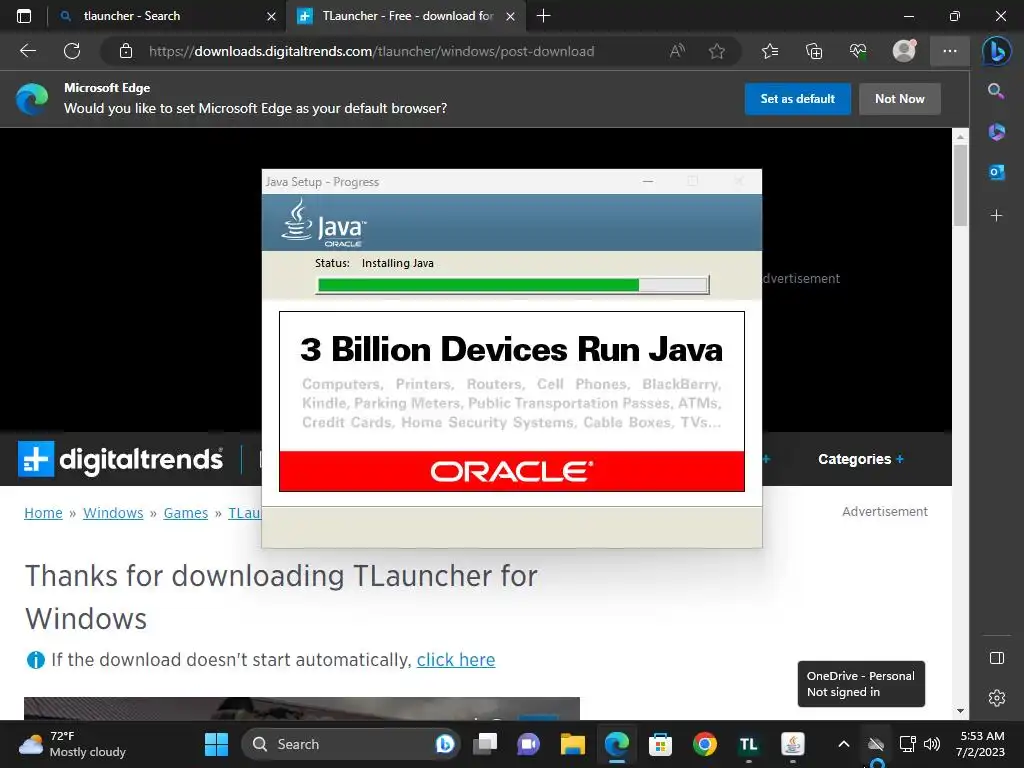Viewport: 1024px width, 768px height.
Task: Open Microsoft Store from the taskbar
Action: coord(660,744)
